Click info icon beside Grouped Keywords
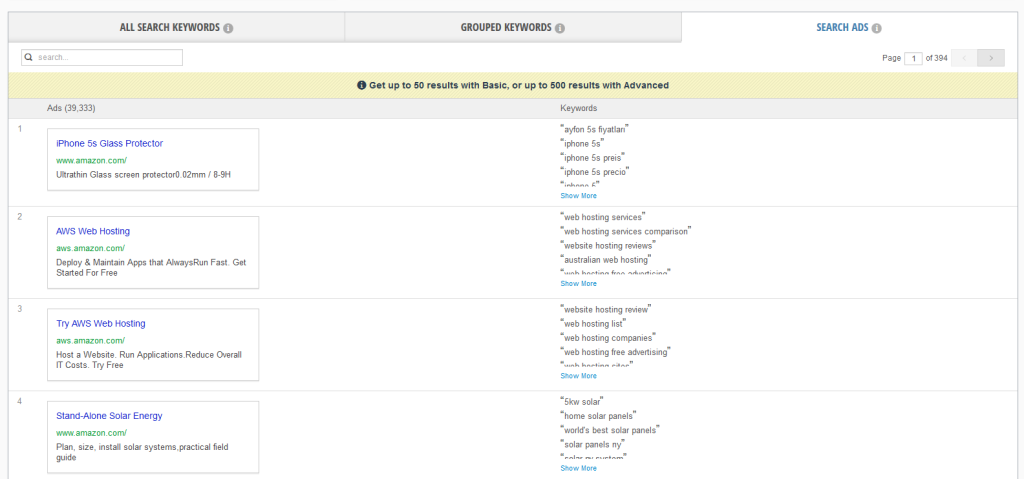Viewport: 1024px width, 479px height. pos(560,28)
